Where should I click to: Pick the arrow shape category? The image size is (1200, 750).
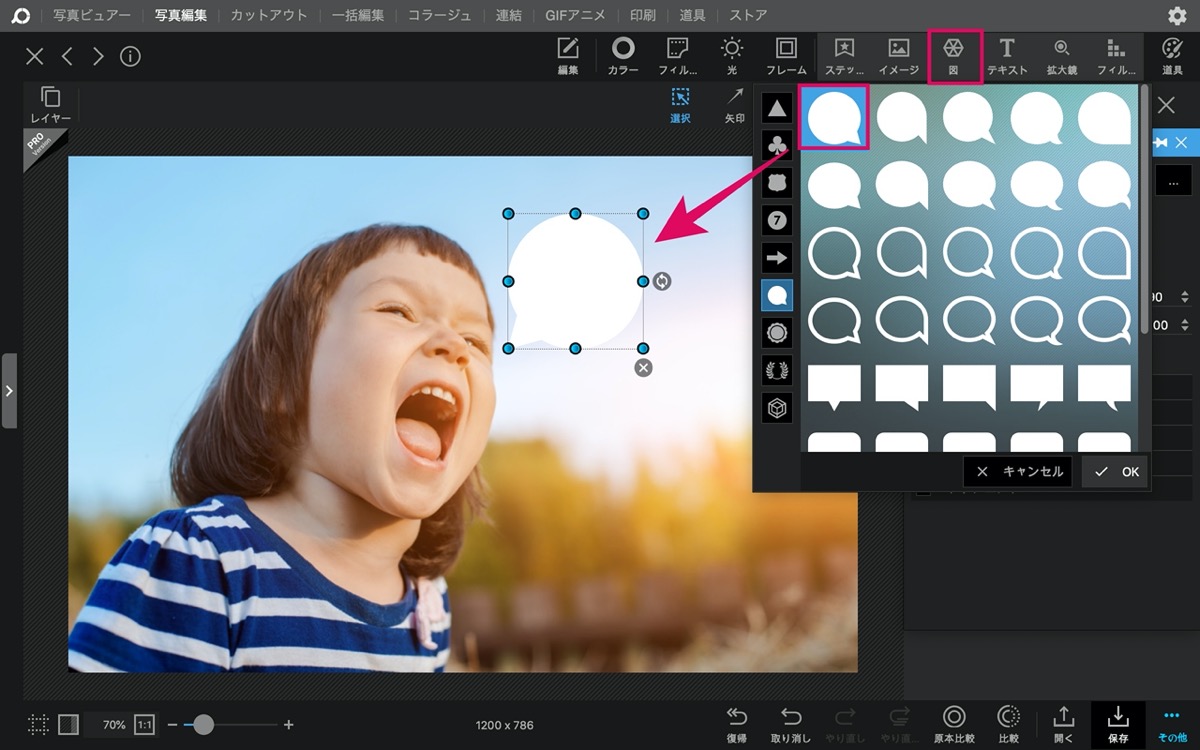click(x=777, y=258)
